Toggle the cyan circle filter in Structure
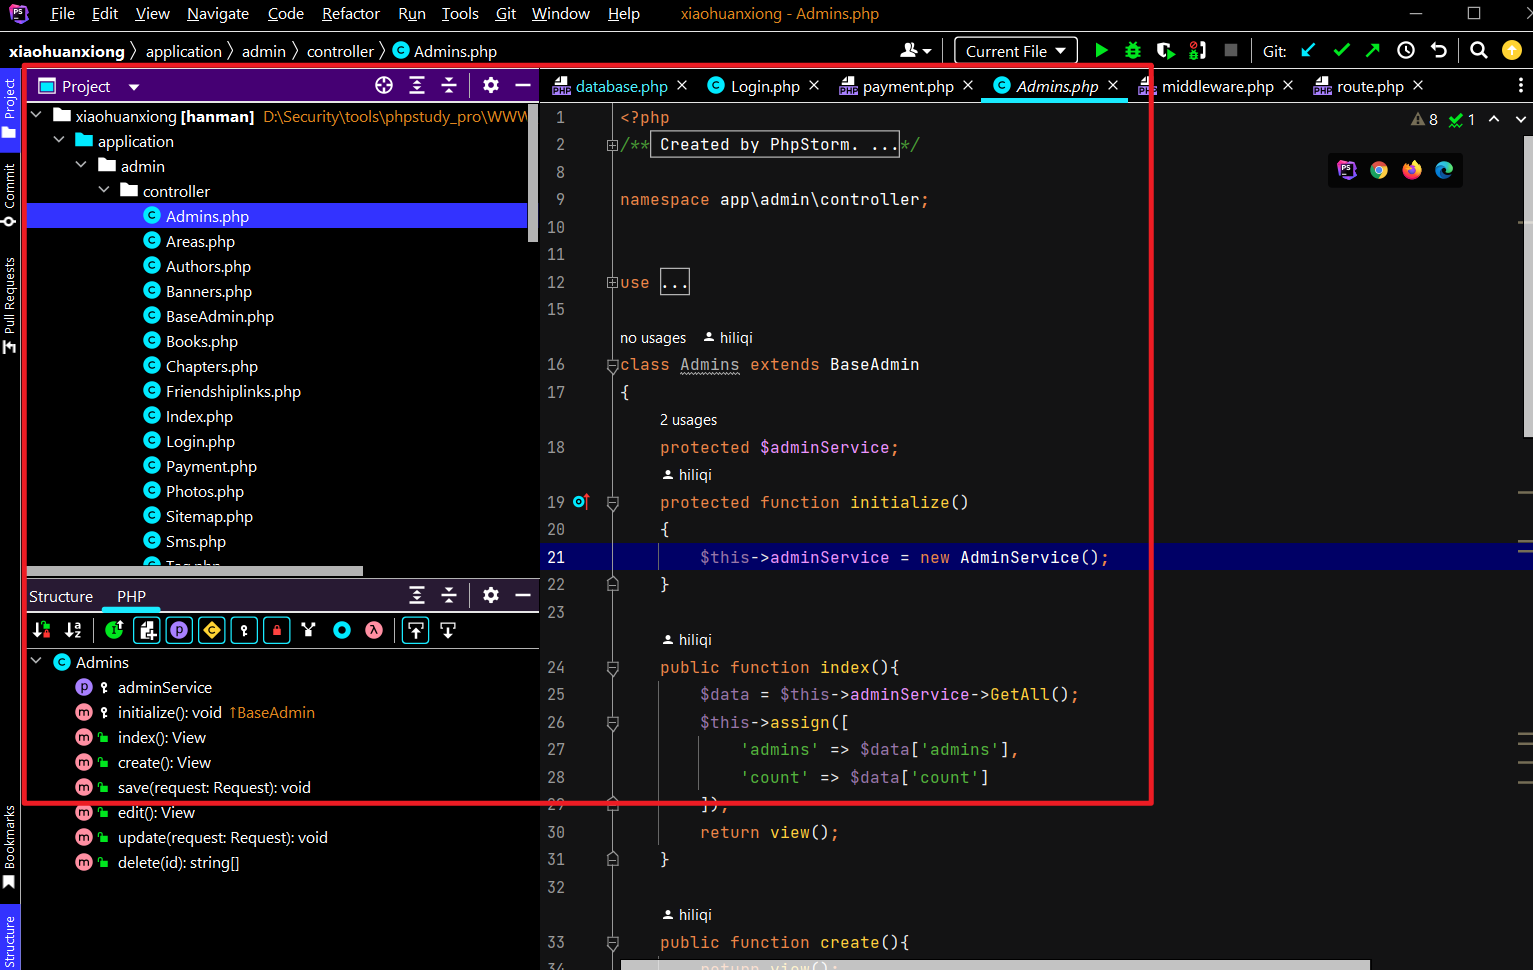Image resolution: width=1533 pixels, height=970 pixels. pos(342,630)
